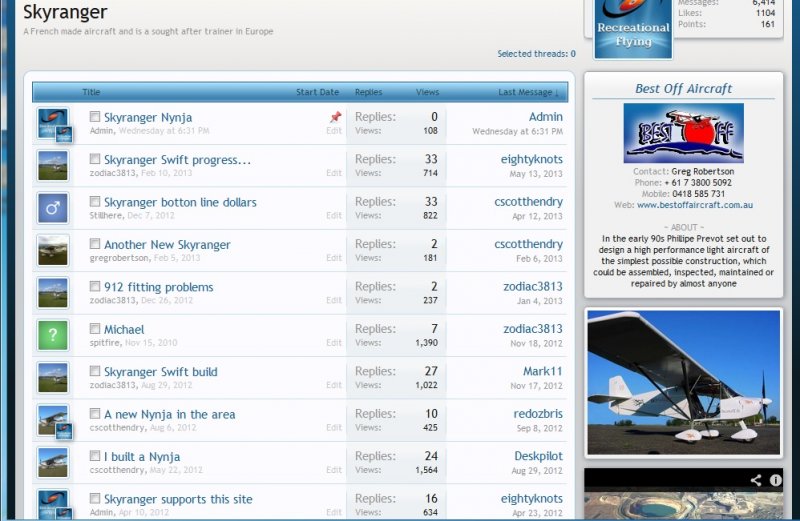Open zodiac3813 last poster on Michael row
800x521 pixels.
[533, 329]
